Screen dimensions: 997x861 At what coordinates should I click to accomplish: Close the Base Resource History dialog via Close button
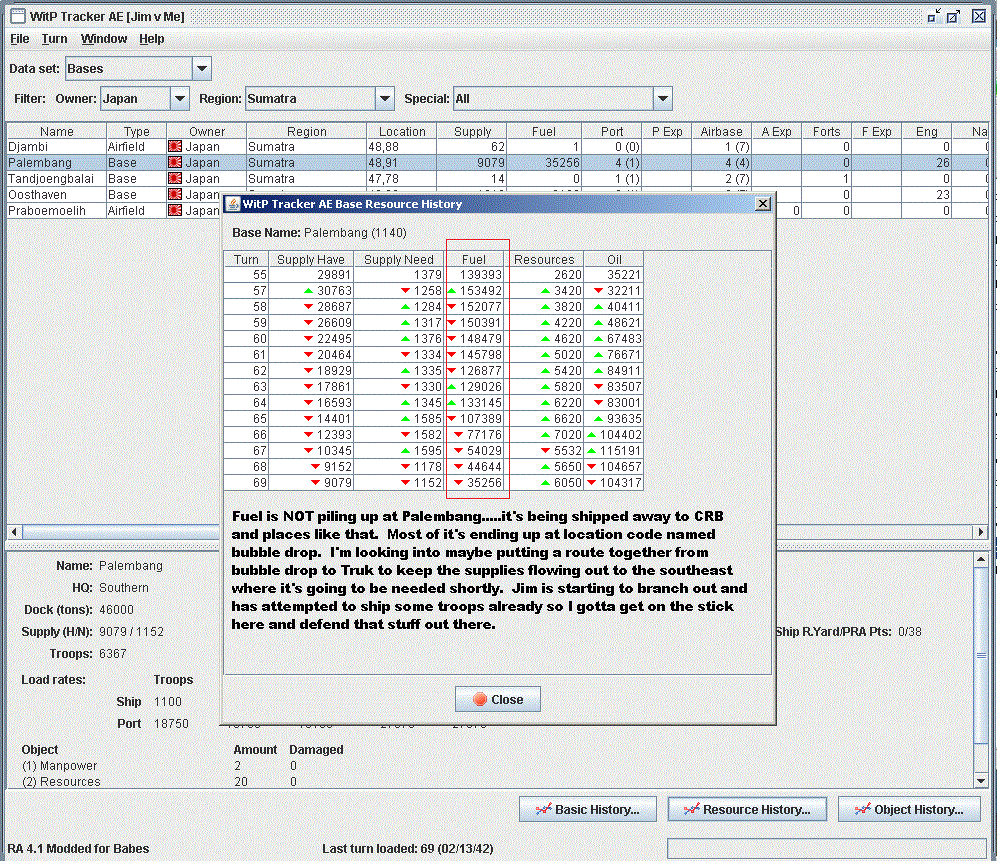[498, 699]
